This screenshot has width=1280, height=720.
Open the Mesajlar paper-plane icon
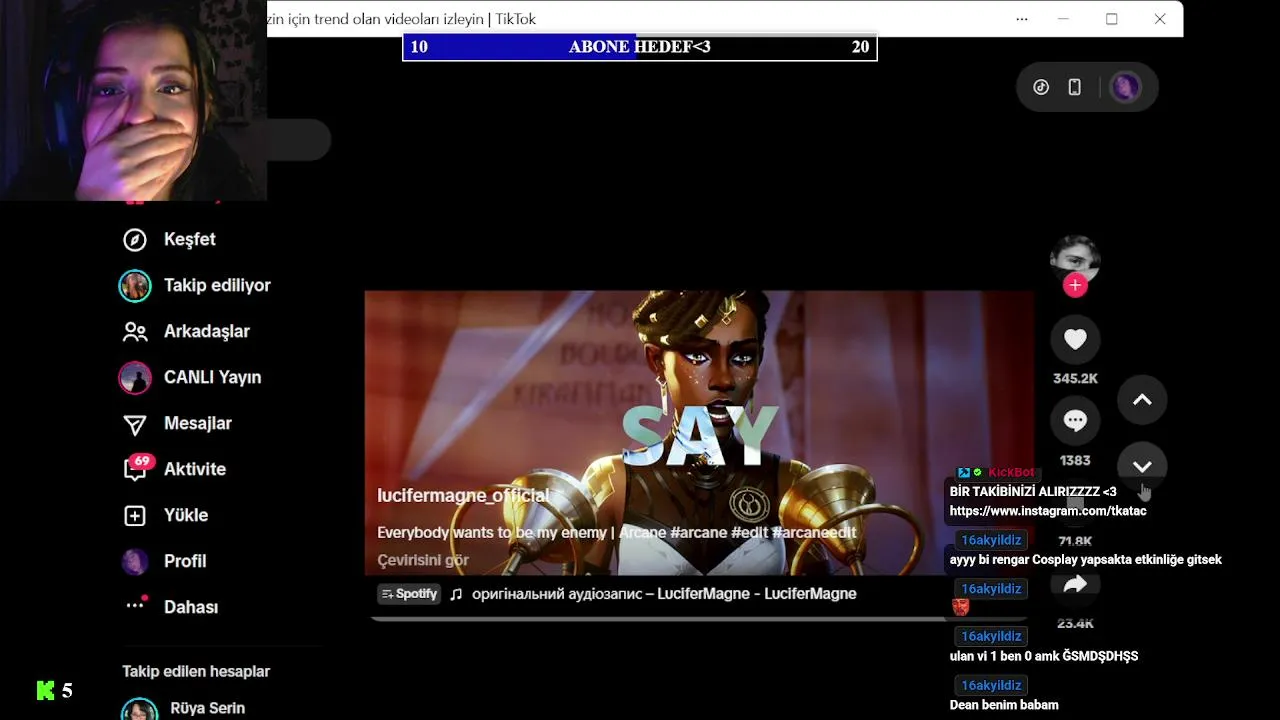(x=135, y=424)
